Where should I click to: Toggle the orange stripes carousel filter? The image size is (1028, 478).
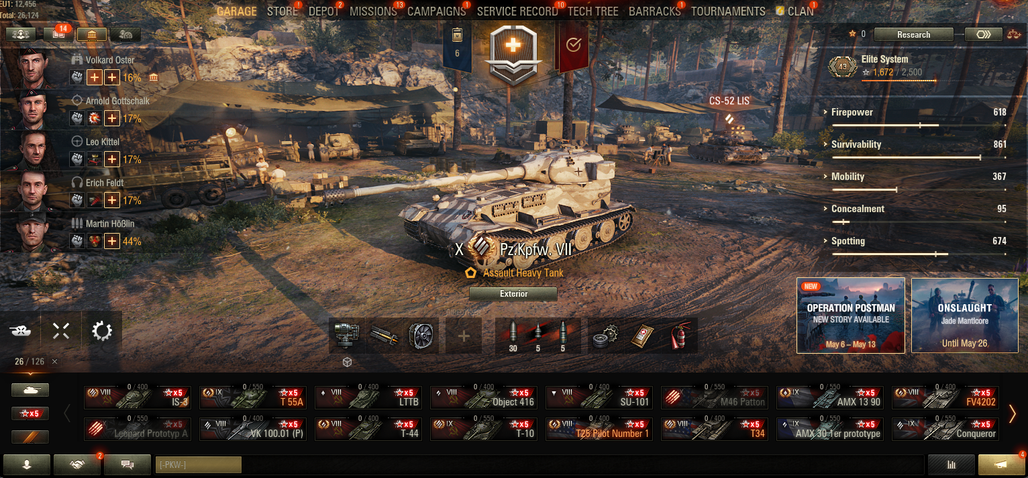click(30, 436)
